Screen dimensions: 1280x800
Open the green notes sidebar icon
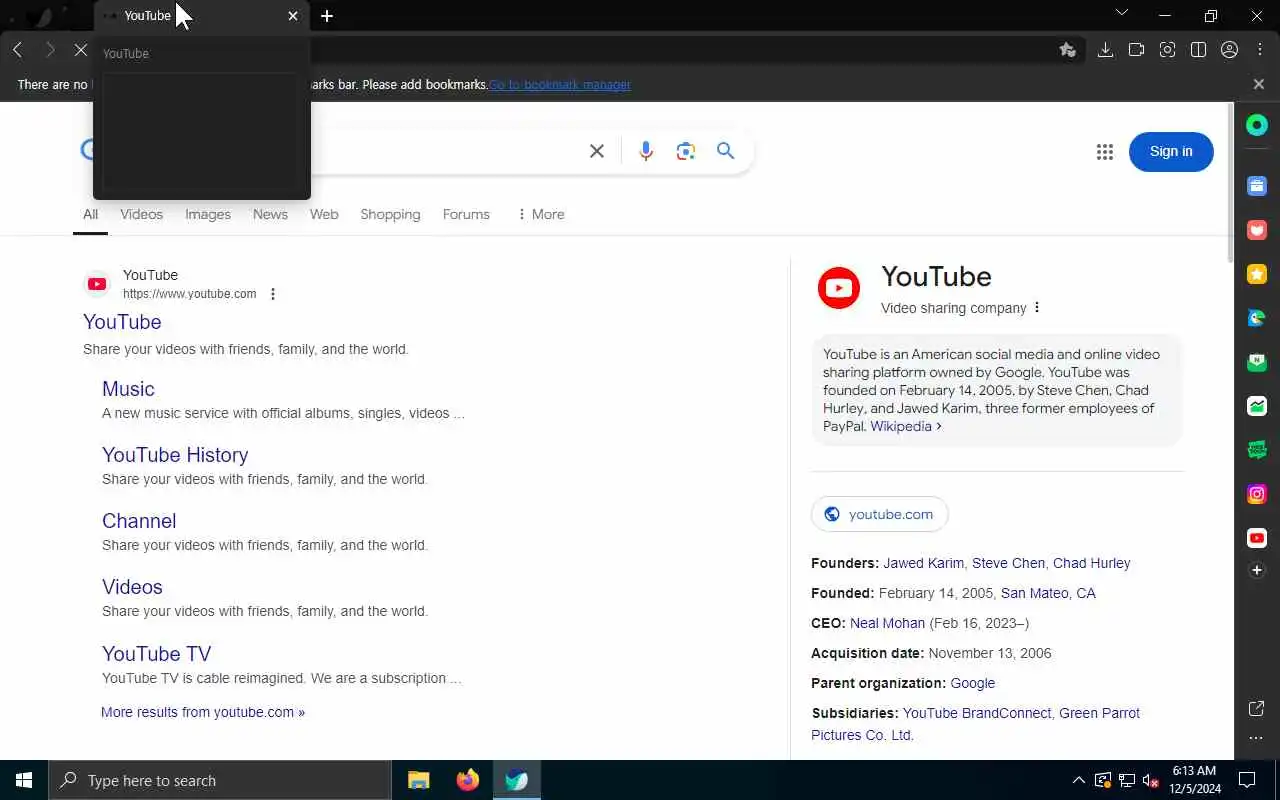[x=1257, y=362]
